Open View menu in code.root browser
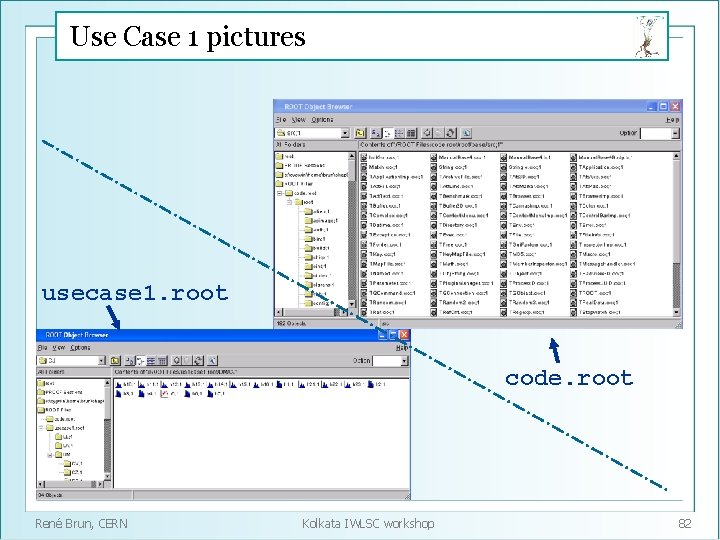Image resolution: width=720 pixels, height=540 pixels. pos(298,119)
